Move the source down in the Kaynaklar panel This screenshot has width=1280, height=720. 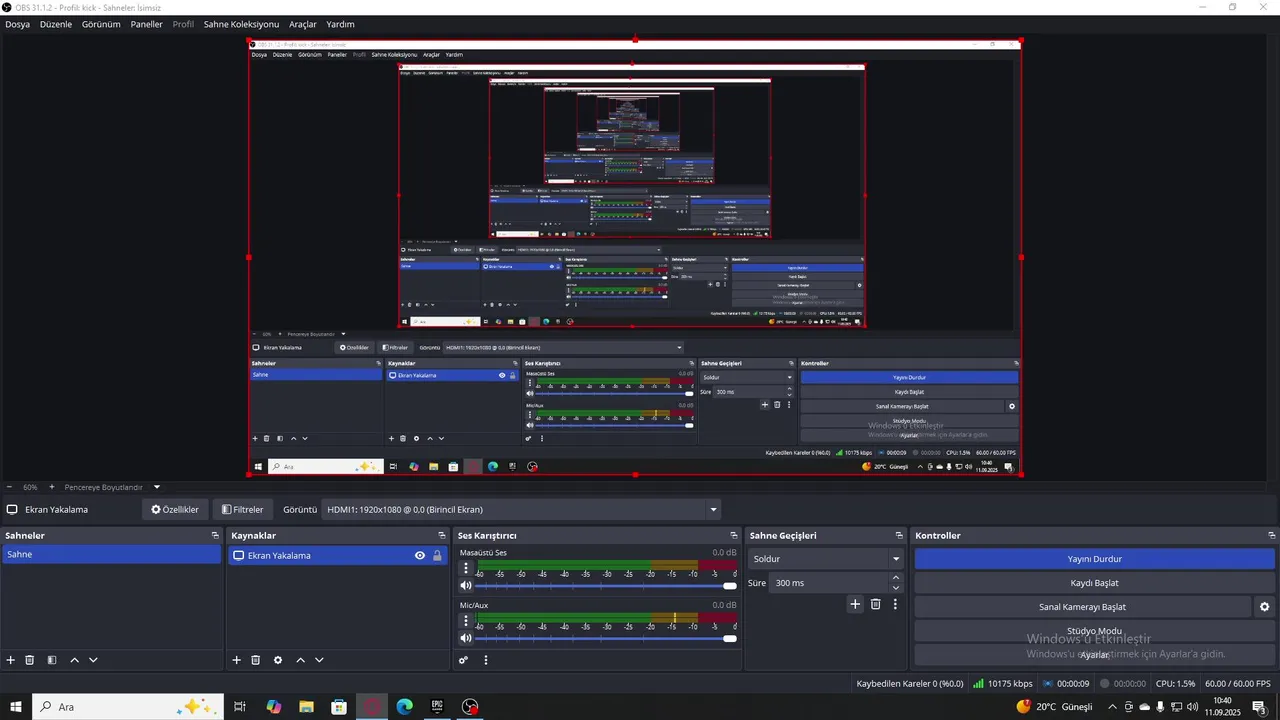pyautogui.click(x=319, y=660)
